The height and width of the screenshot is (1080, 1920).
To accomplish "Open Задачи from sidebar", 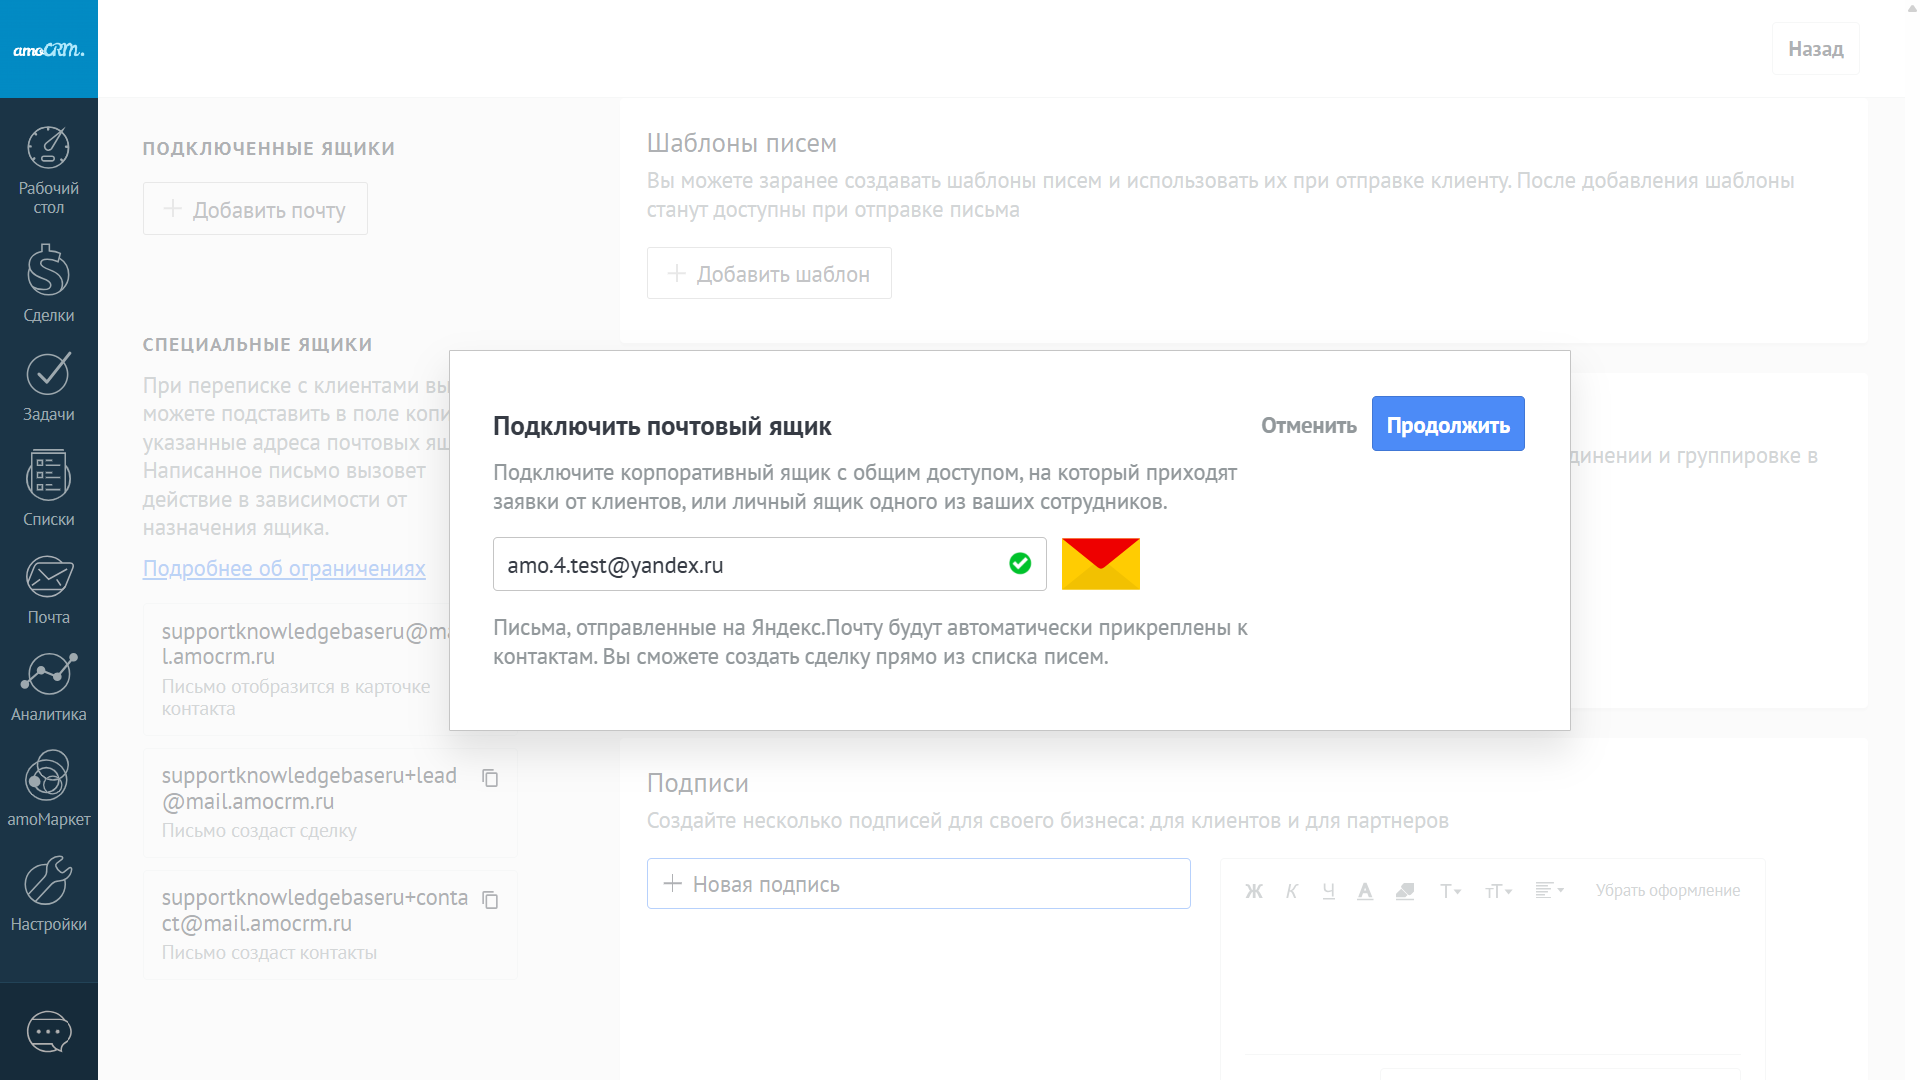I will [x=48, y=386].
